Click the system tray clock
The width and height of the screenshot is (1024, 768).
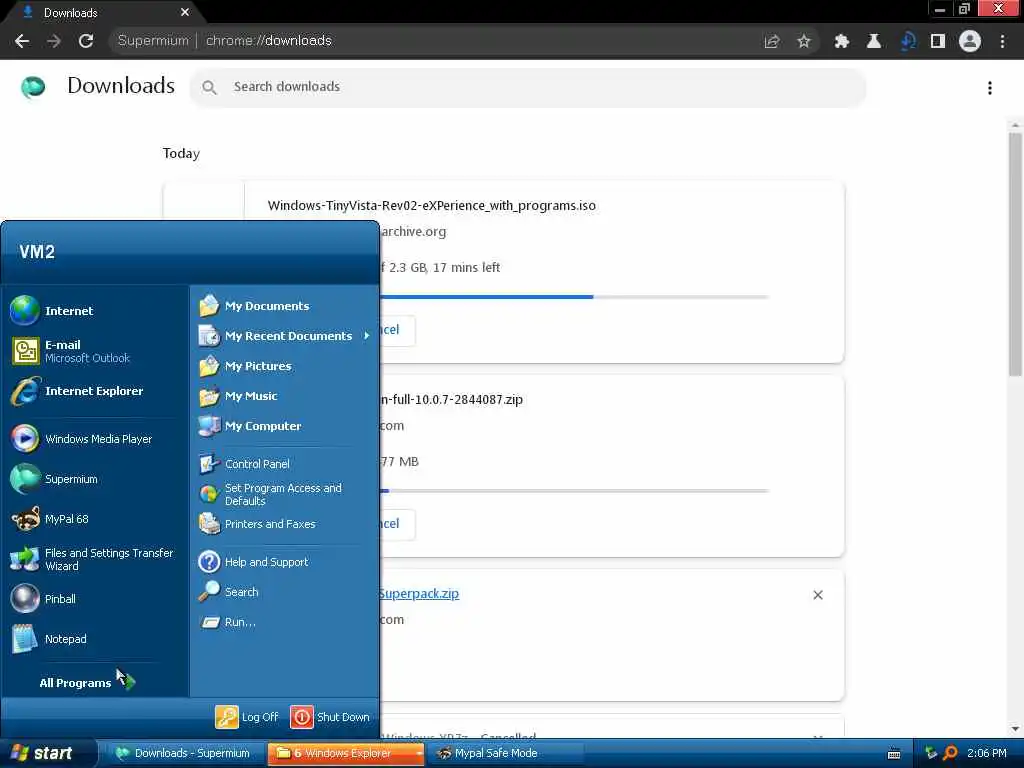[986, 753]
